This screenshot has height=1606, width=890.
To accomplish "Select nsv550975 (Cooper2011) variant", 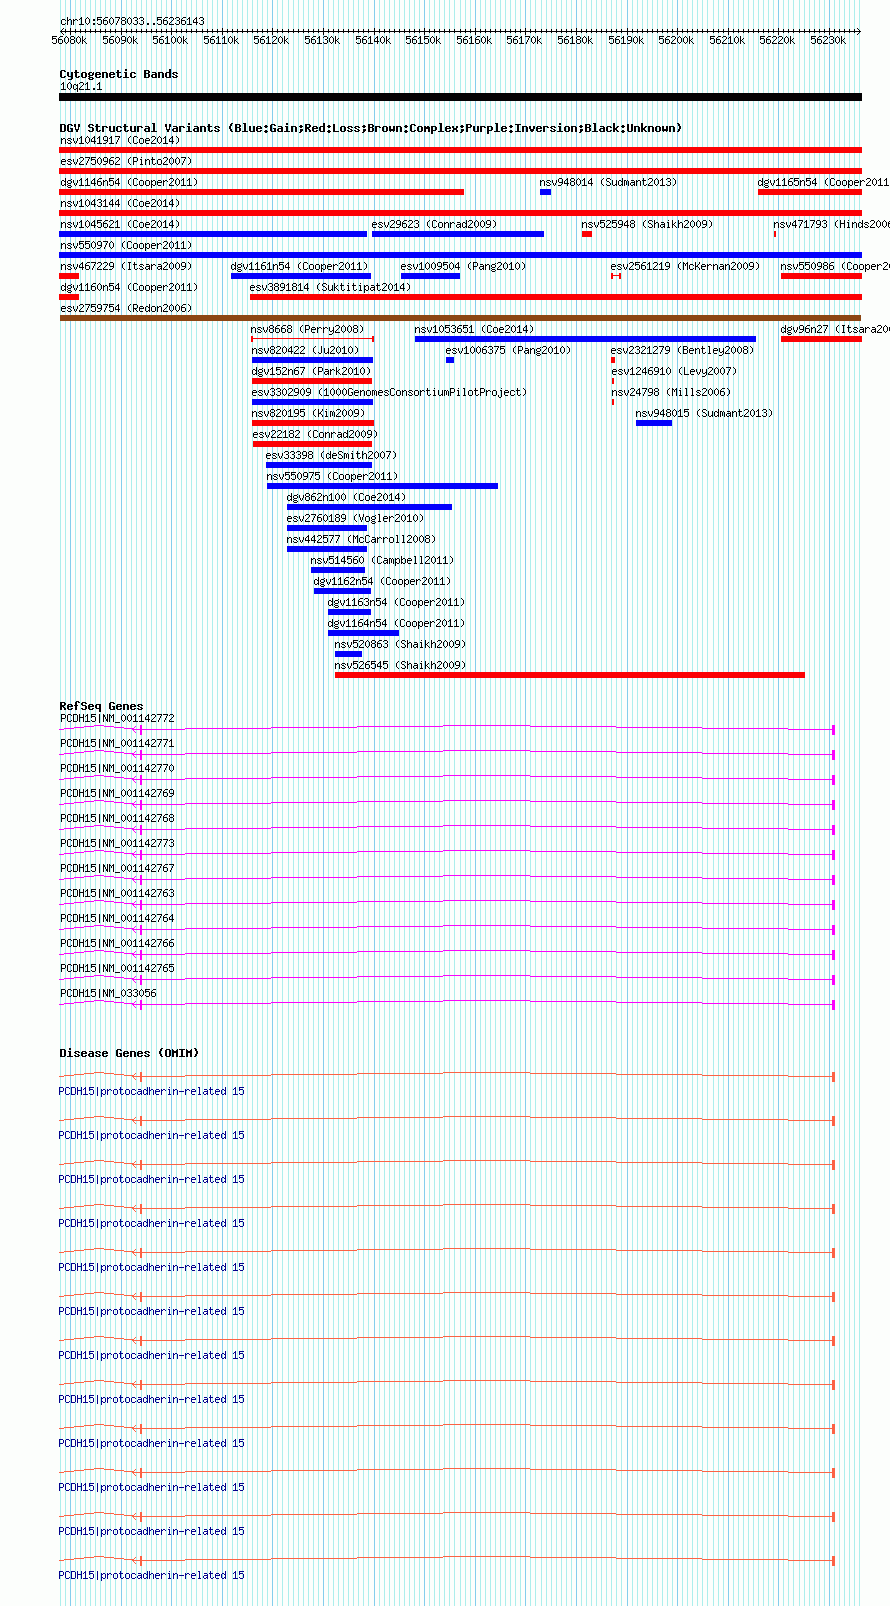I will (332, 476).
